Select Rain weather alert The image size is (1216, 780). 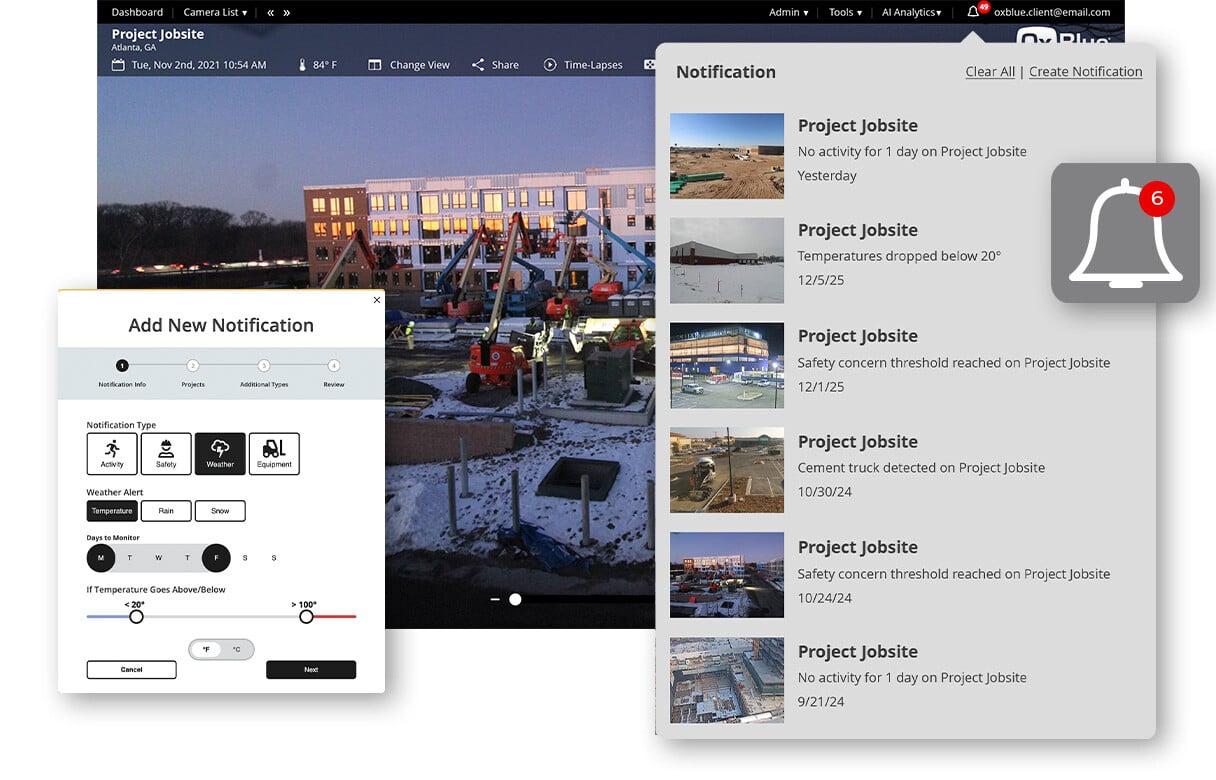[166, 511]
